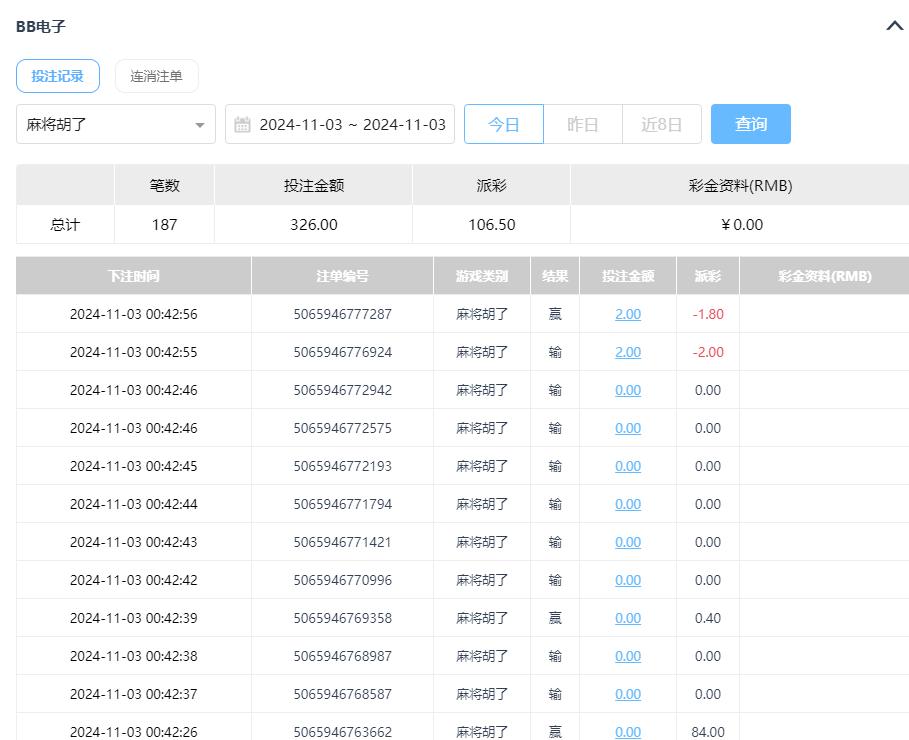Open the amount link on order 5065946763662
The height and width of the screenshot is (740, 909).
coord(627,732)
